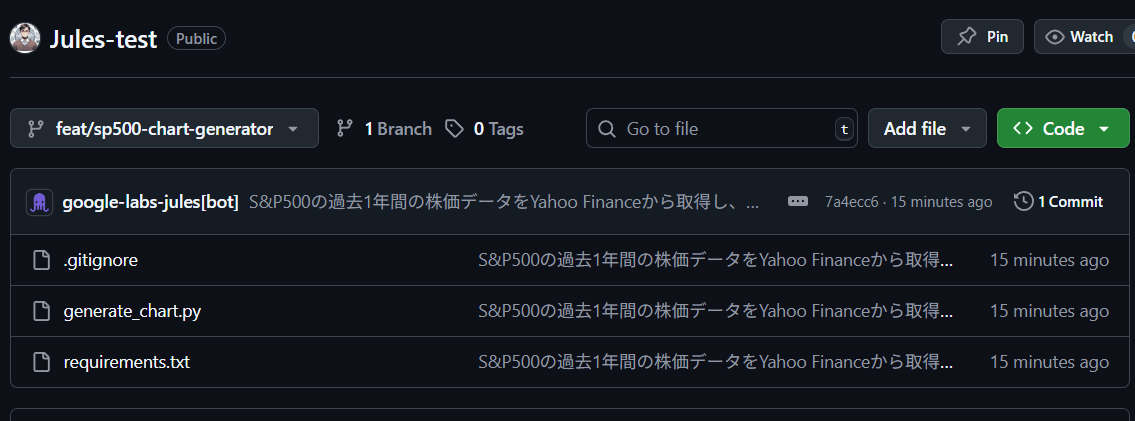Click the repository owner avatar

(x=25, y=38)
